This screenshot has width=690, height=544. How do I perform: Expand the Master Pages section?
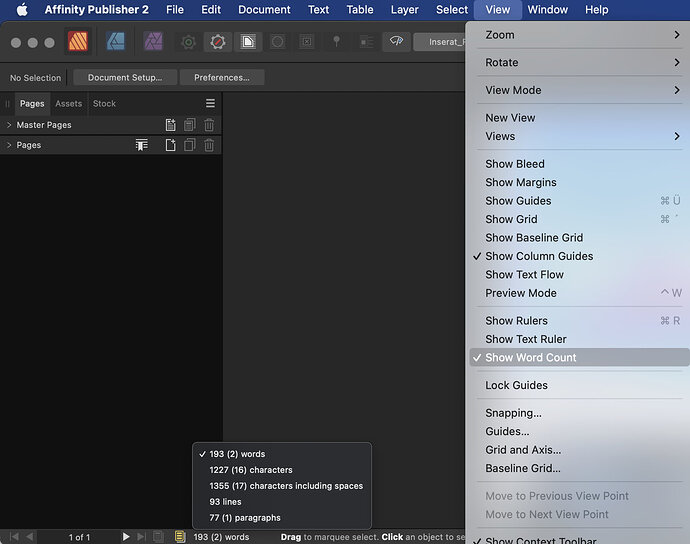[9, 125]
